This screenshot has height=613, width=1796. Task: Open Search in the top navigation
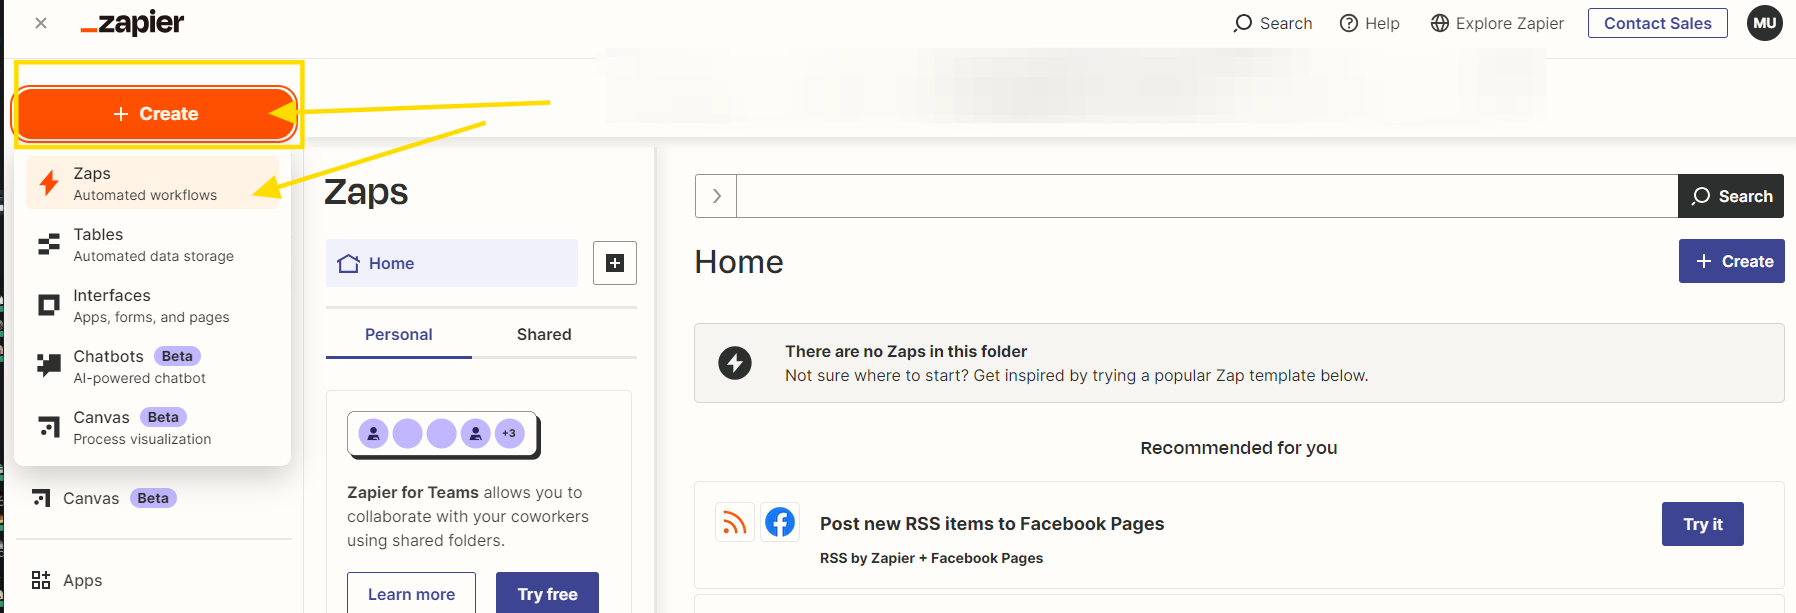pyautogui.click(x=1273, y=23)
